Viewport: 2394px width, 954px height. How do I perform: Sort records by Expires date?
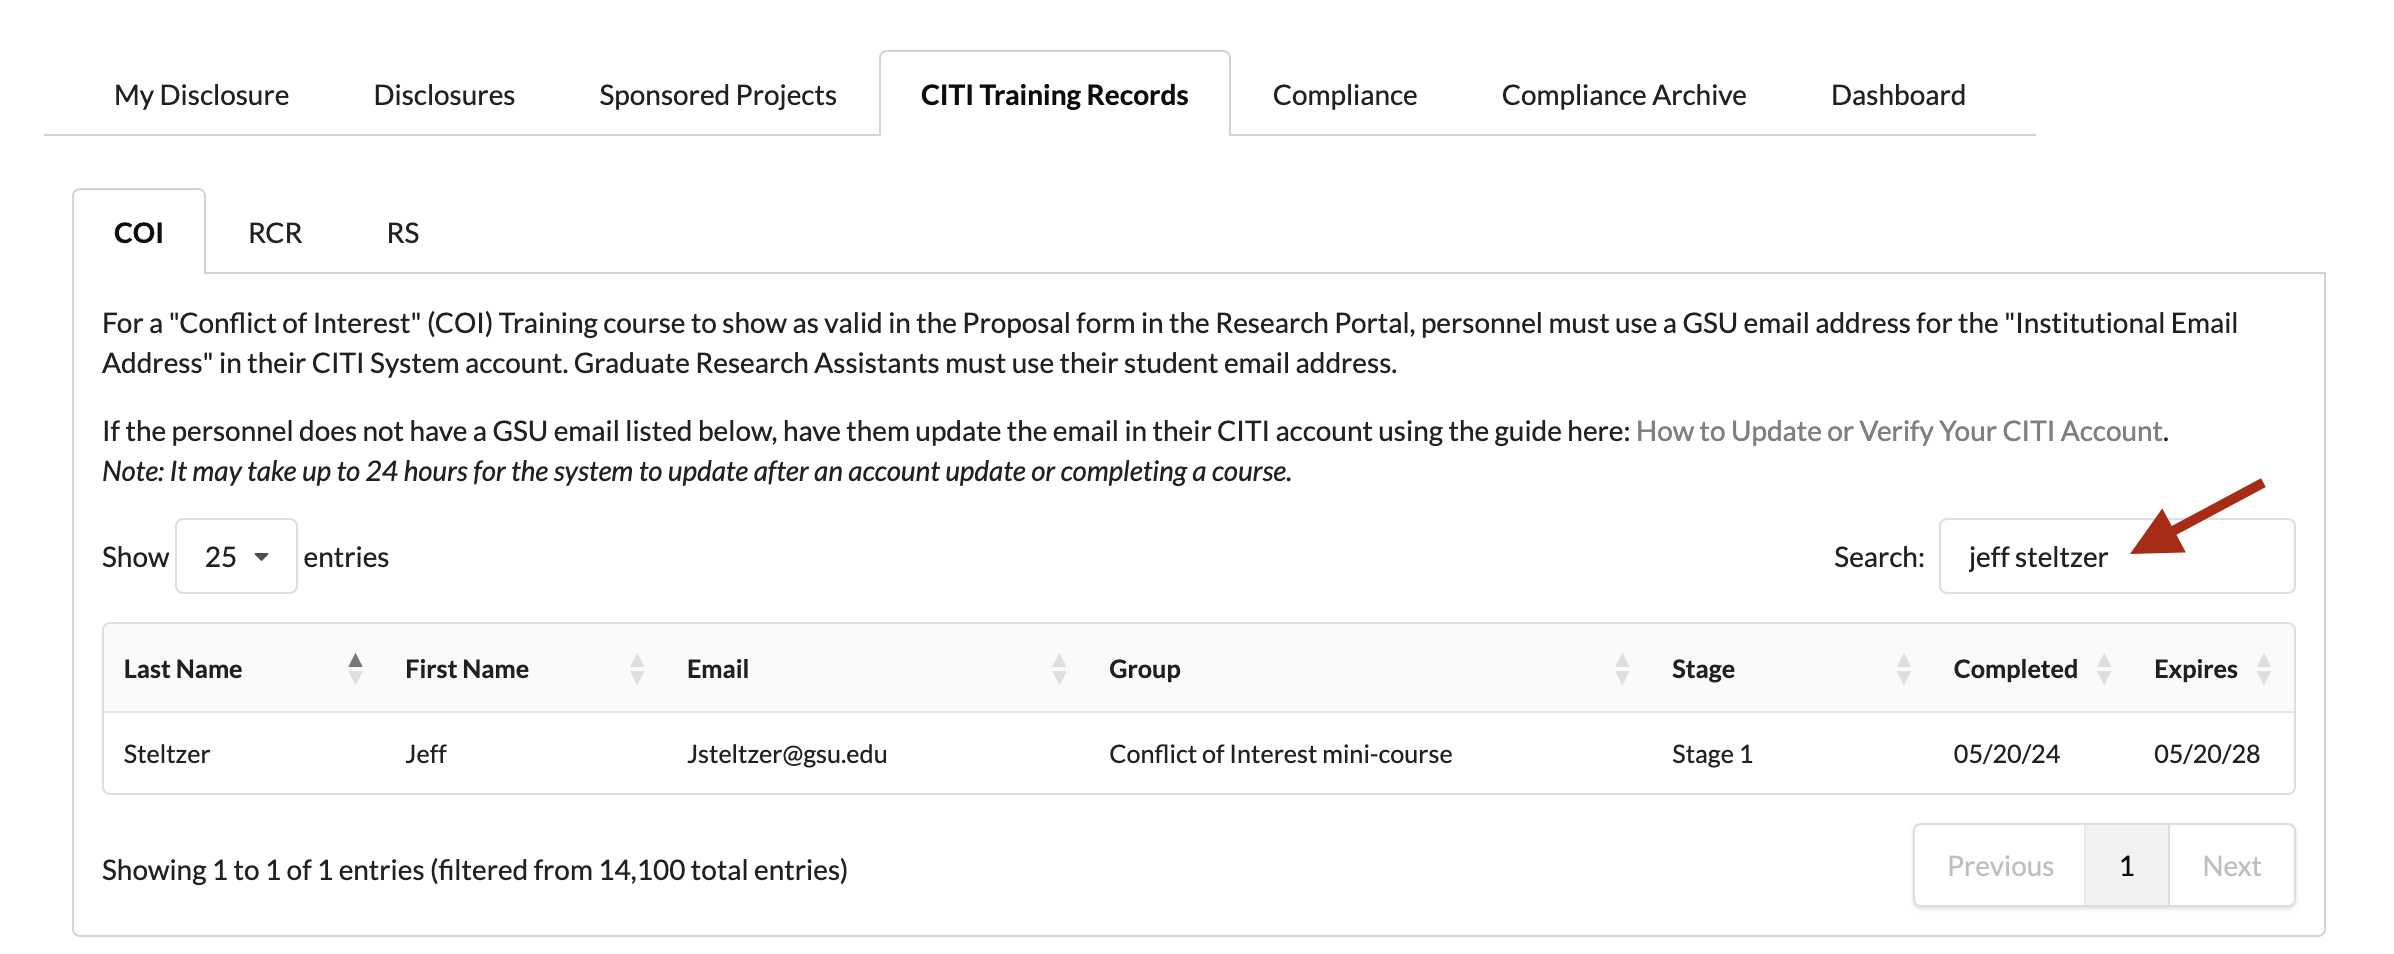2264,668
